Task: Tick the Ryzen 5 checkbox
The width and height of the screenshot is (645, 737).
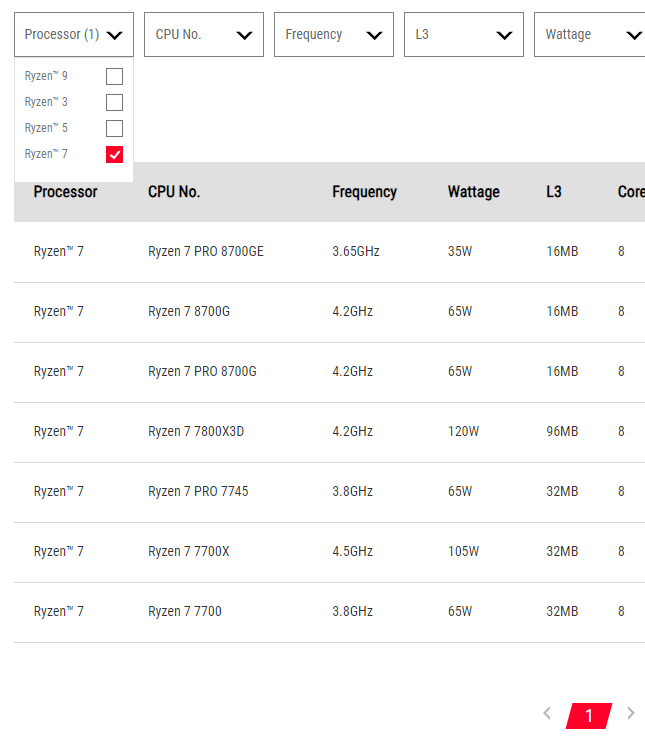Action: [x=114, y=128]
